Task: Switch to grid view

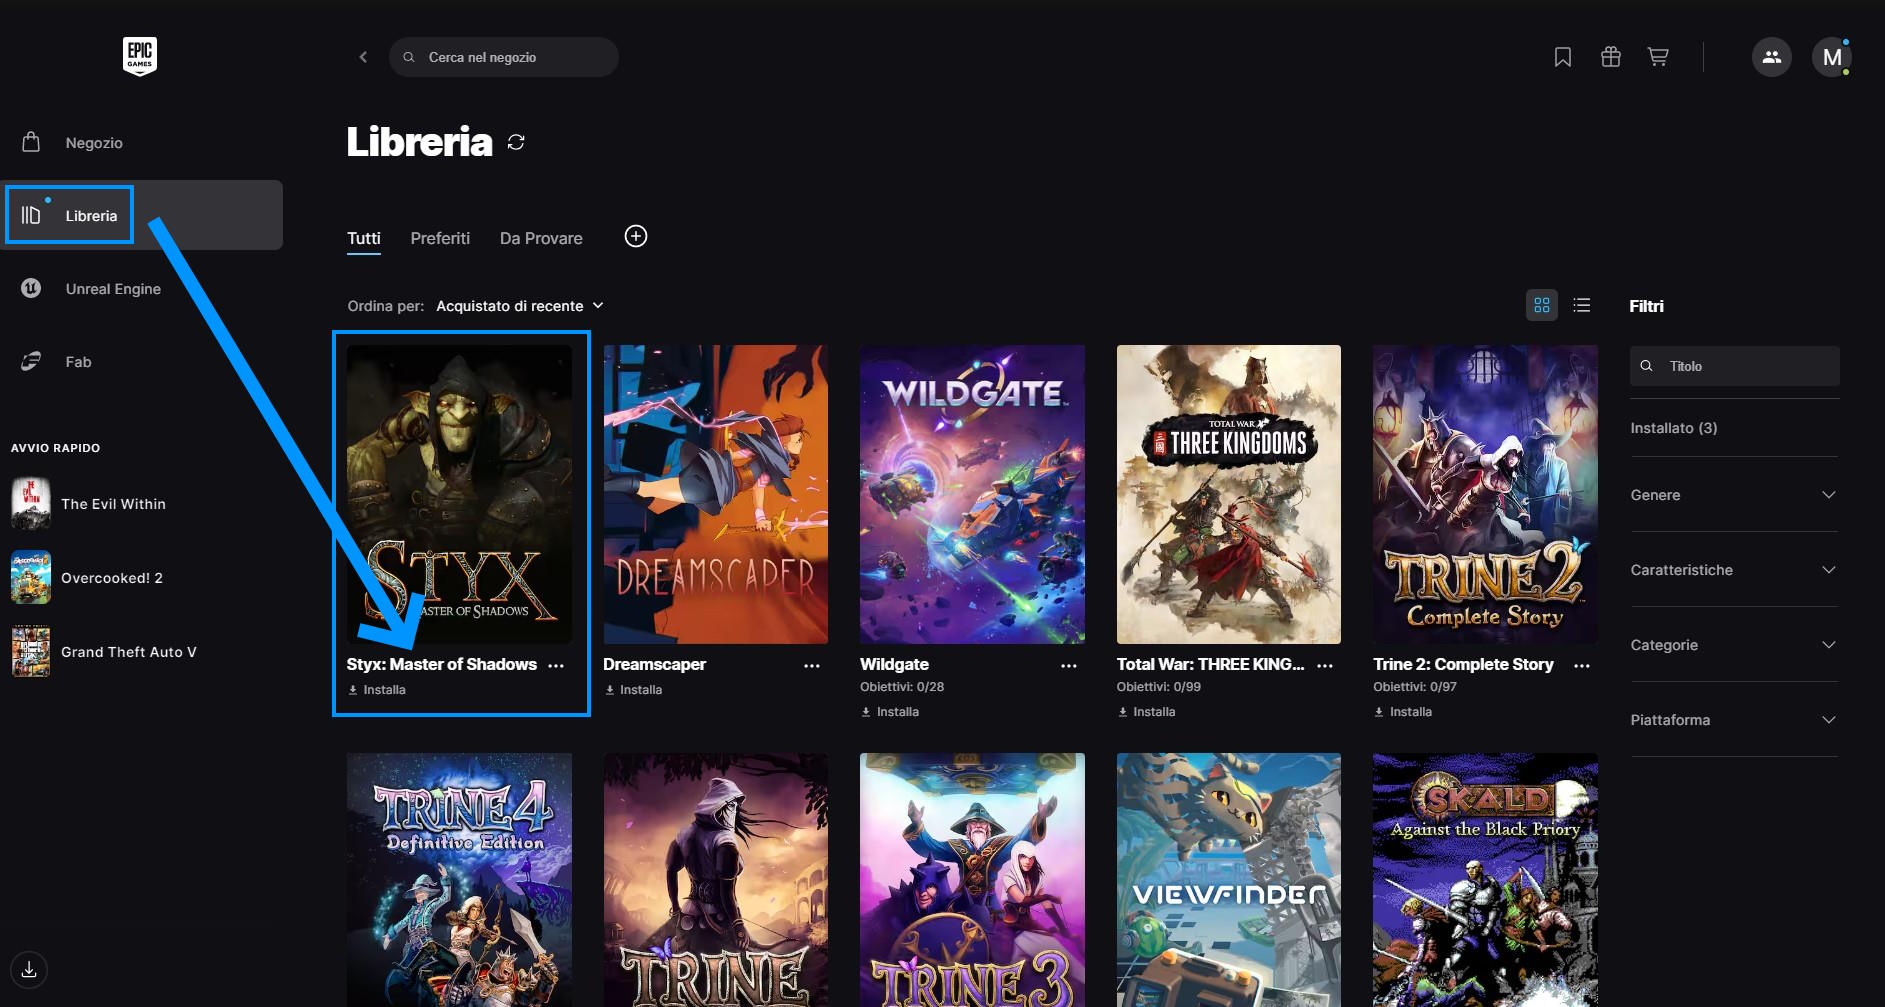Action: click(x=1541, y=305)
